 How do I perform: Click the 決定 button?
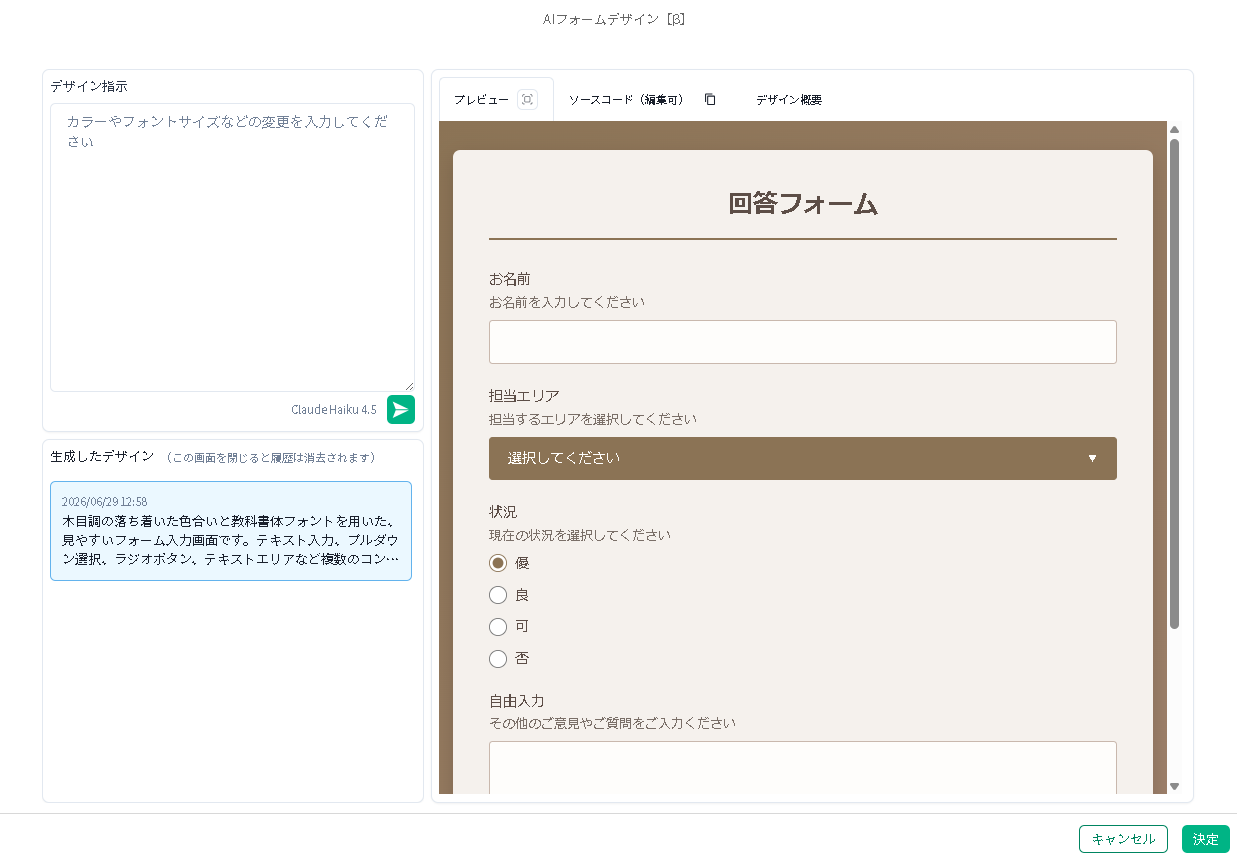tap(1206, 839)
